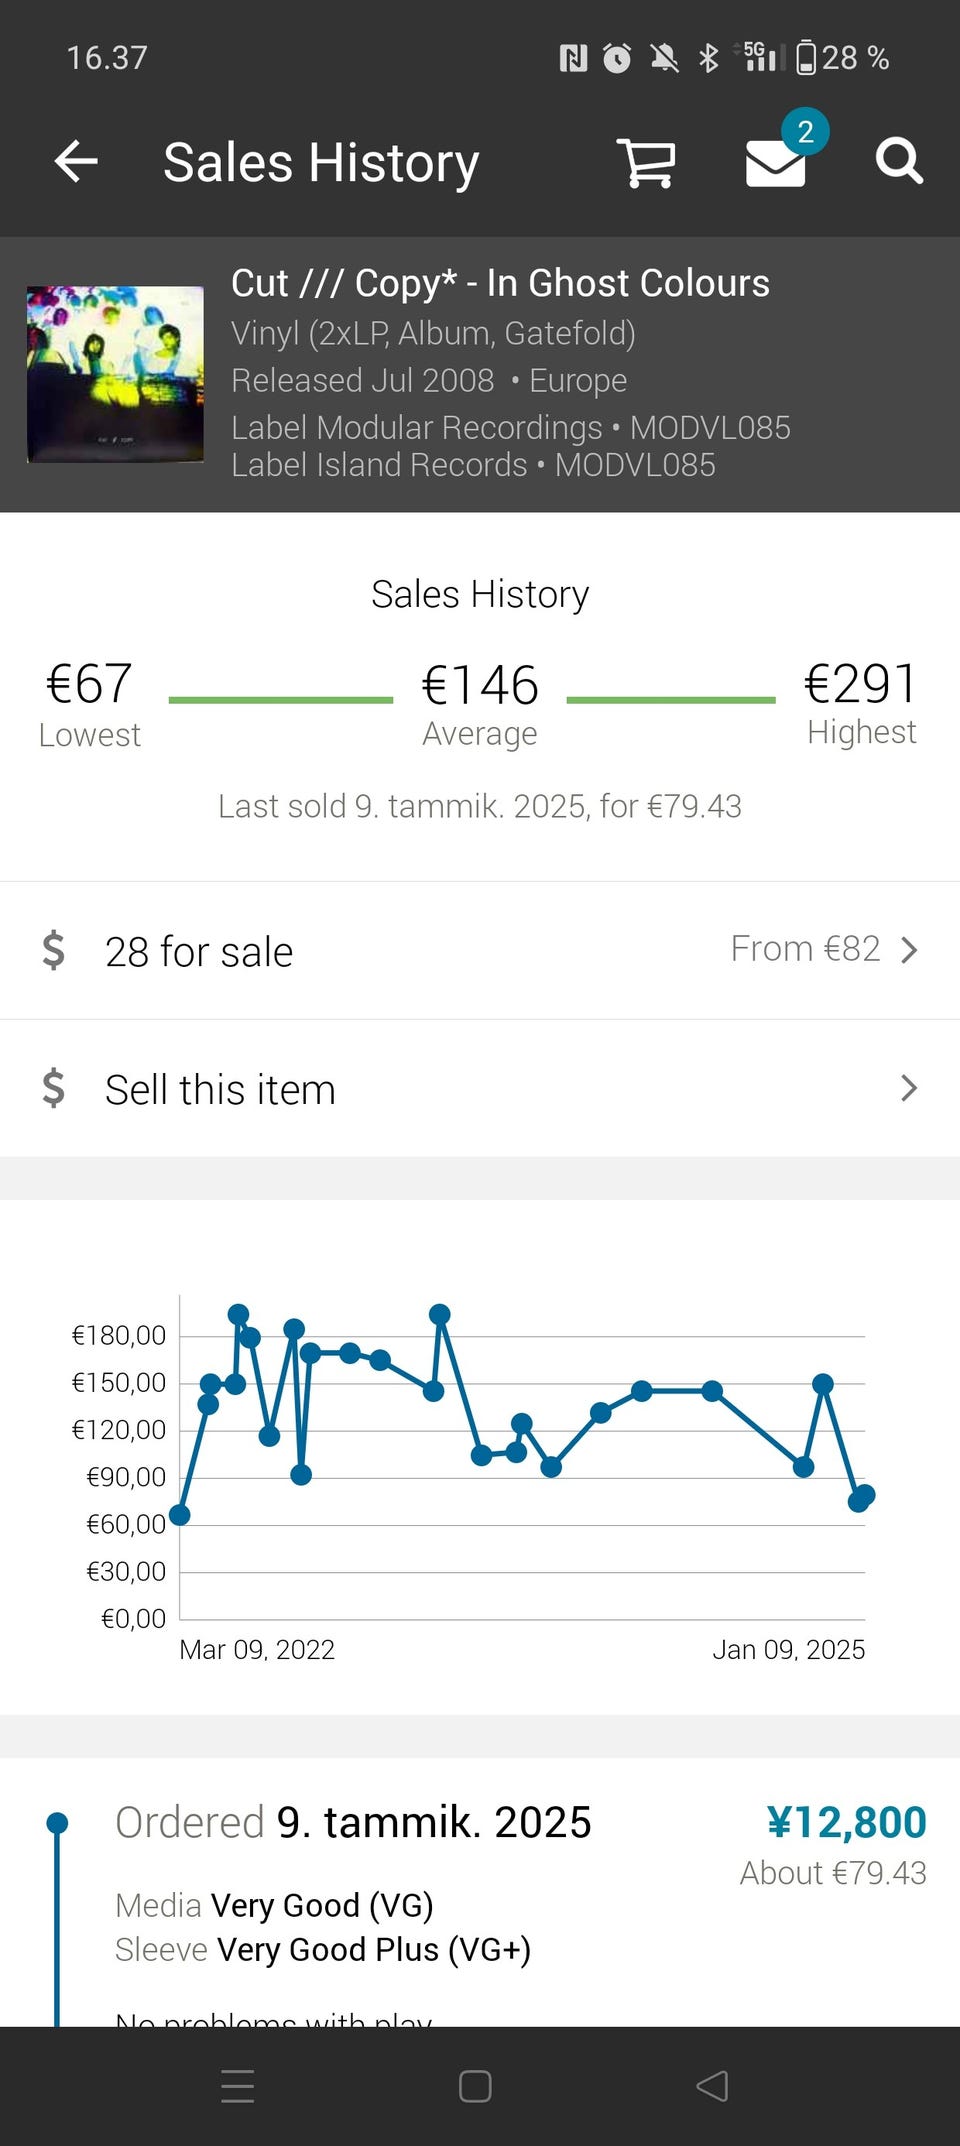
Task: Expand the Sell this item chevron
Action: 908,1088
